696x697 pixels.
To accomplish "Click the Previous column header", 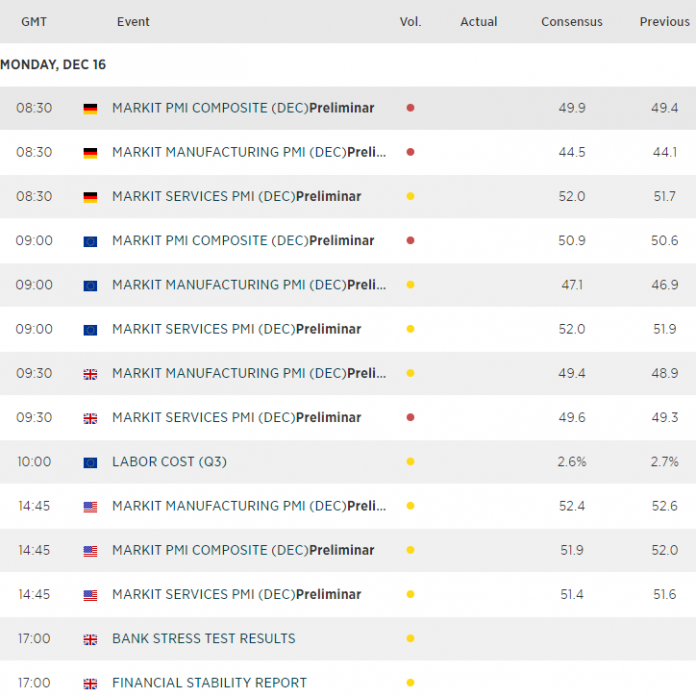I will (664, 22).
